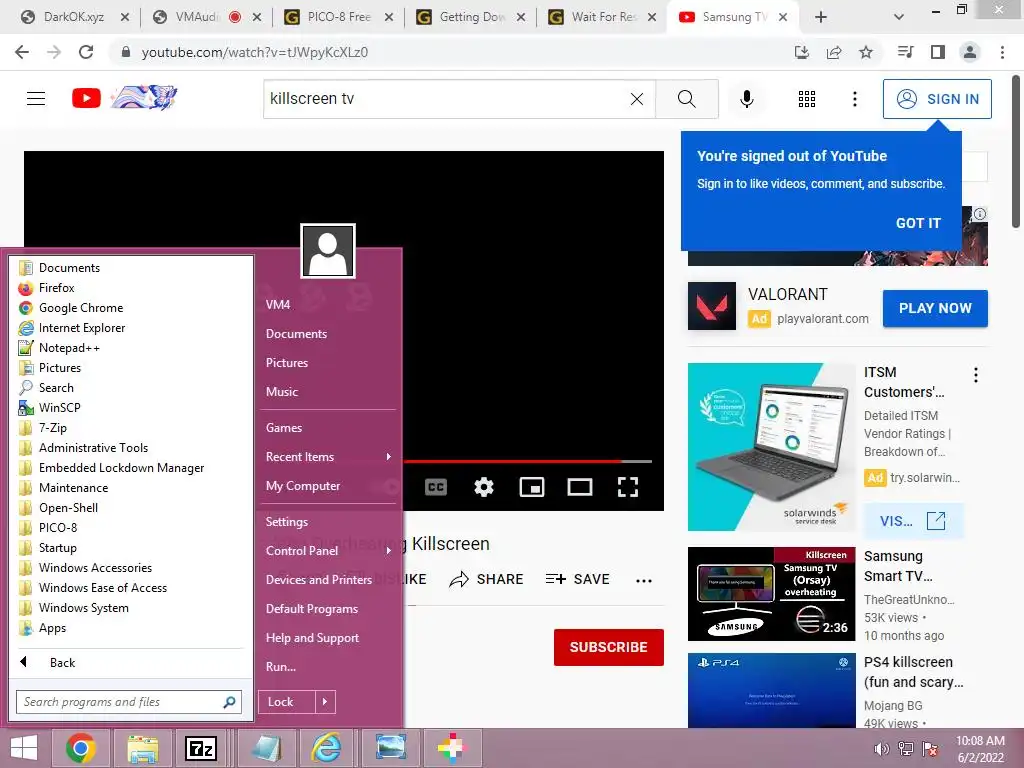
Task: Open YouTube settings three-dot menu
Action: [854, 99]
